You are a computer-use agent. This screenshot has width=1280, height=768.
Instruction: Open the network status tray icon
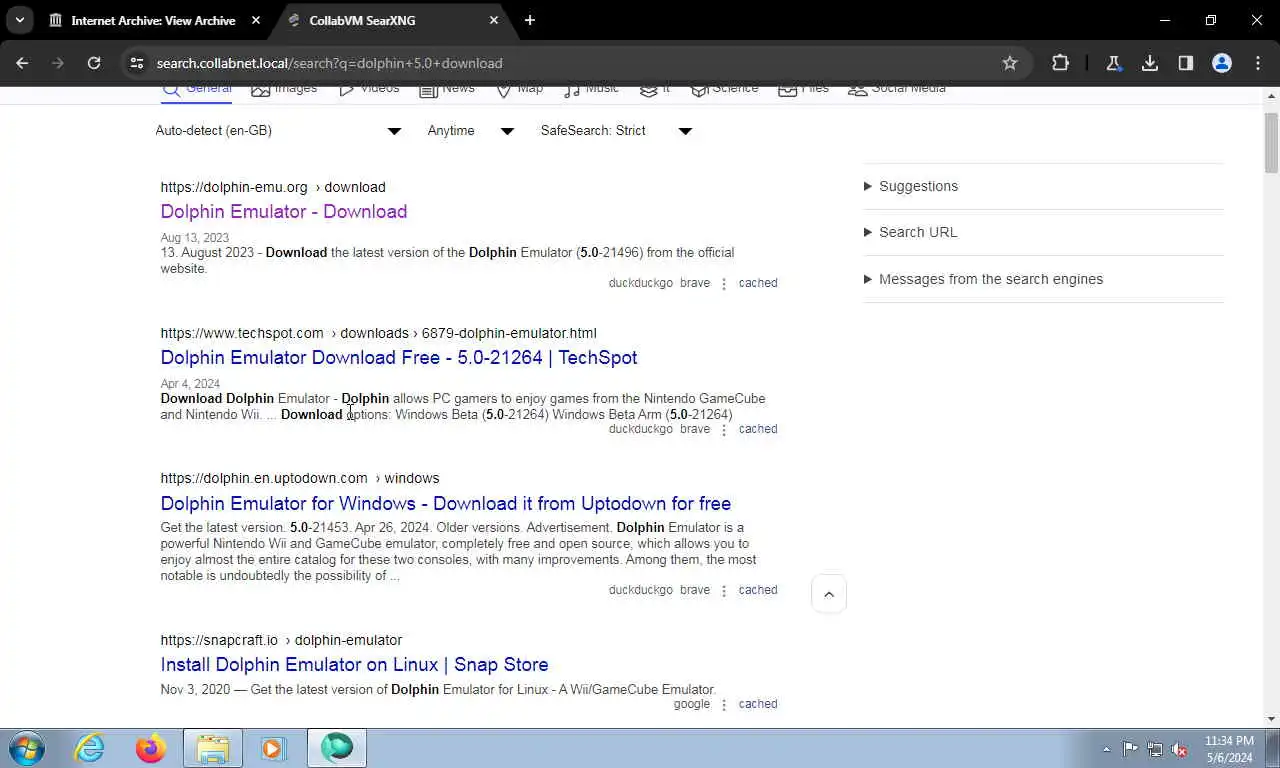1155,749
